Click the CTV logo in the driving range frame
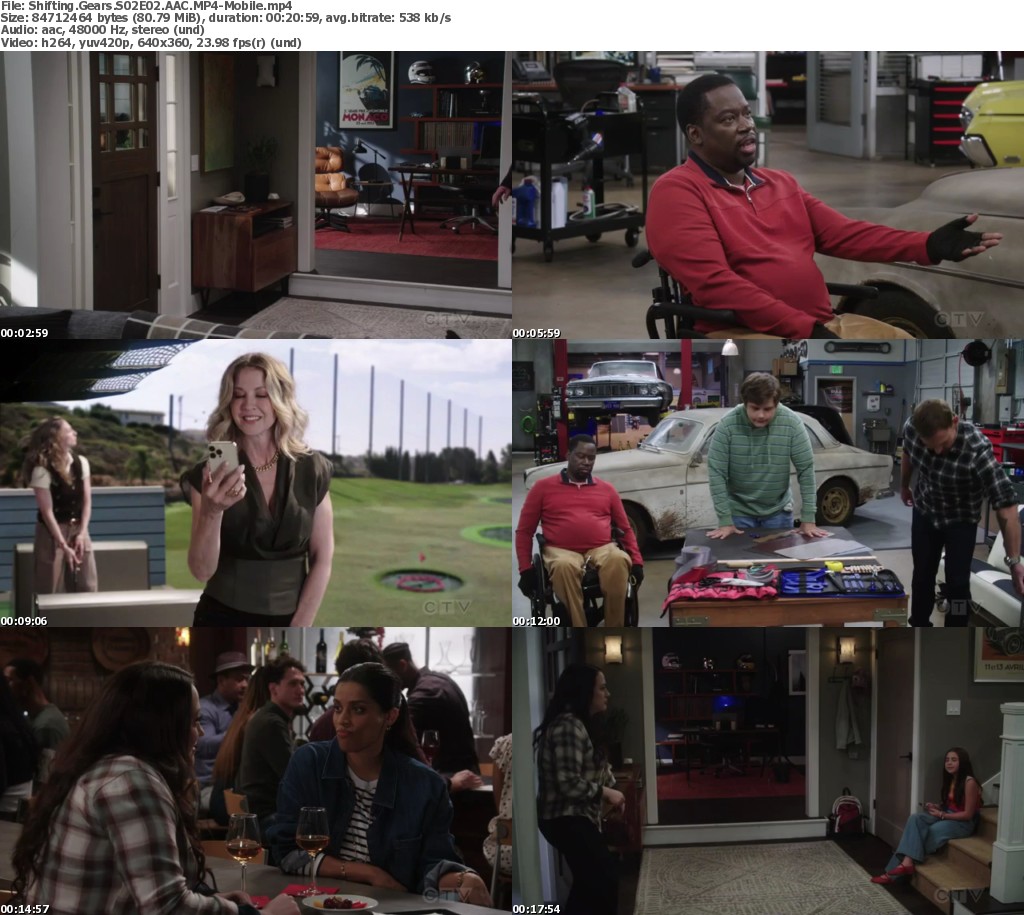The image size is (1024, 915). (x=445, y=607)
